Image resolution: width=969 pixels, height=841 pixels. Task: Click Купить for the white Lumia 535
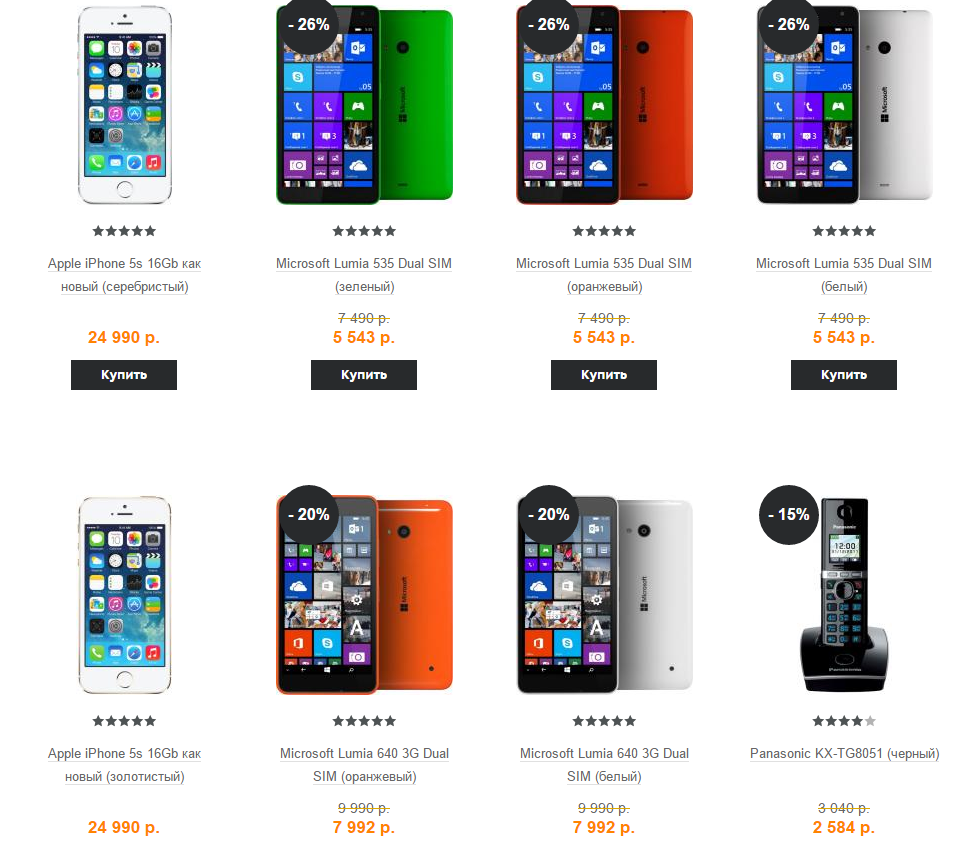coord(844,374)
